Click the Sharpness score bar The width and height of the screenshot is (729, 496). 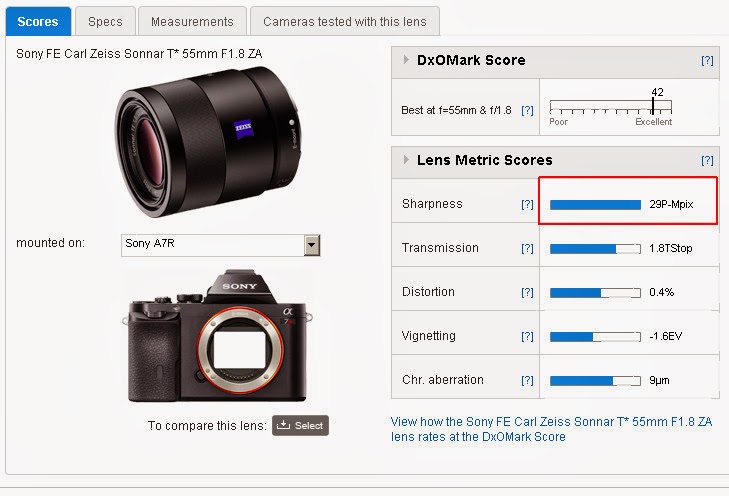pyautogui.click(x=595, y=205)
